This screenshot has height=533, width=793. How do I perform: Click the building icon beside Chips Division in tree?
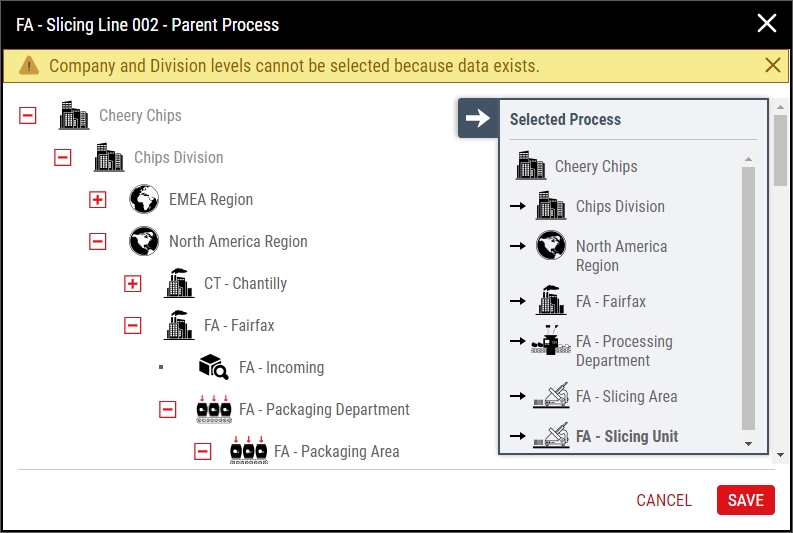[x=109, y=157]
